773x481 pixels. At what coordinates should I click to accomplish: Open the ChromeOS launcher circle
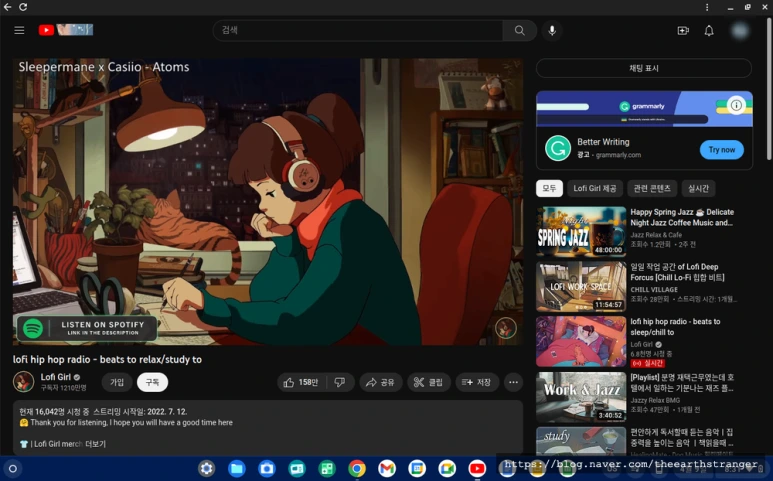13,469
